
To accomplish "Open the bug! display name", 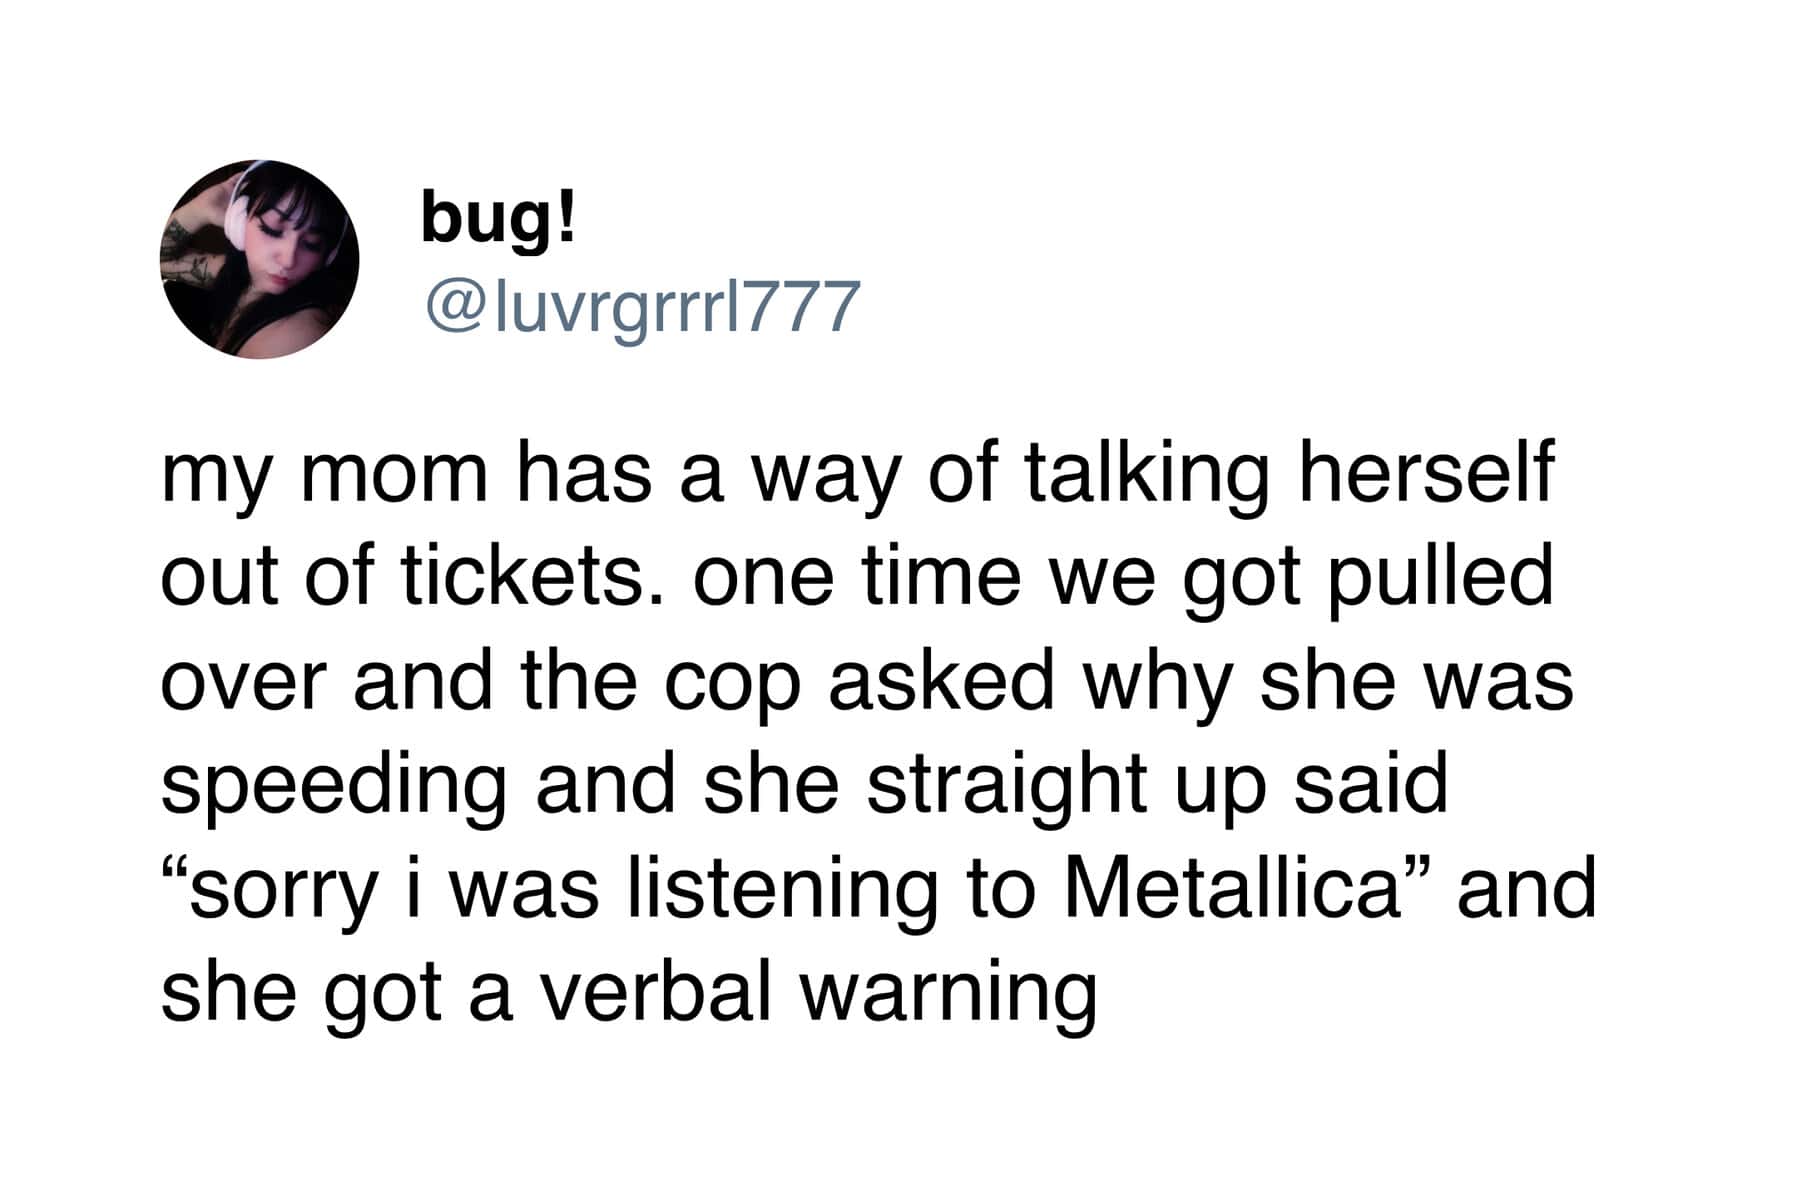I will 499,217.
